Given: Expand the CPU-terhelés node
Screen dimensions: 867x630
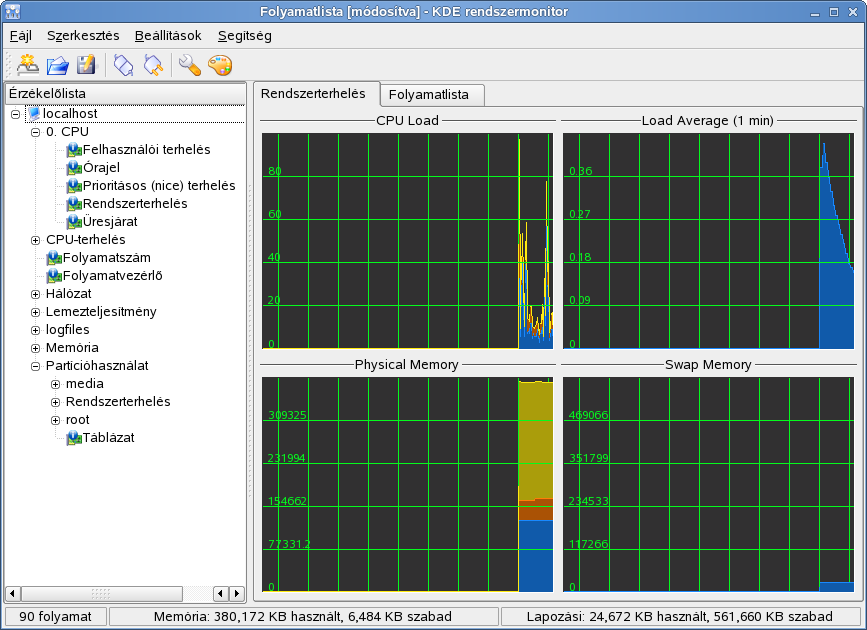Looking at the screenshot, I should click(35, 240).
